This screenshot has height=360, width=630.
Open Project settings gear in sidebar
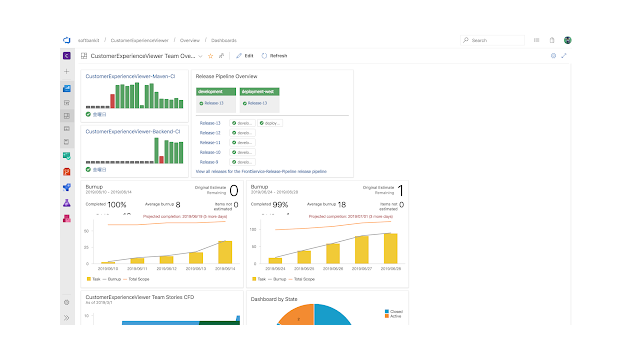coord(67,303)
